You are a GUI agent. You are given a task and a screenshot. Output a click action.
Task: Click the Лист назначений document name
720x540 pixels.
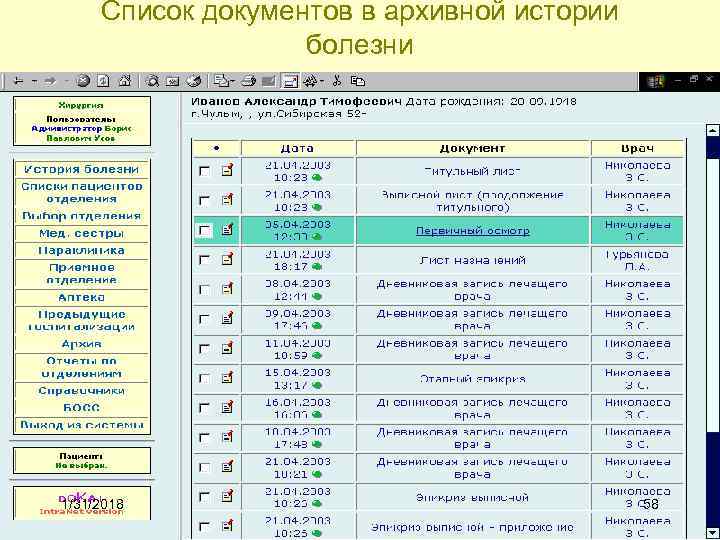[x=472, y=260]
